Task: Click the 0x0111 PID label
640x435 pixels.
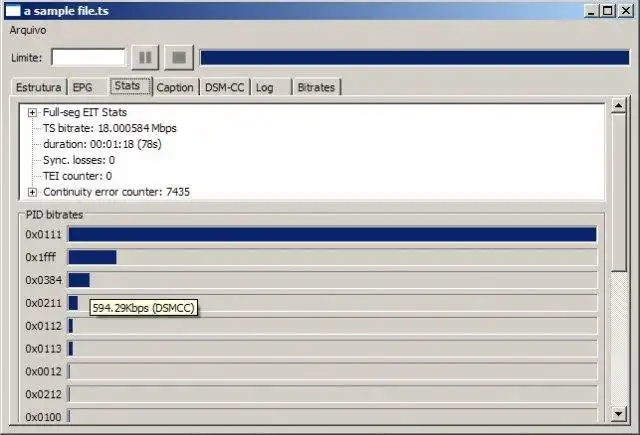Action: point(44,235)
